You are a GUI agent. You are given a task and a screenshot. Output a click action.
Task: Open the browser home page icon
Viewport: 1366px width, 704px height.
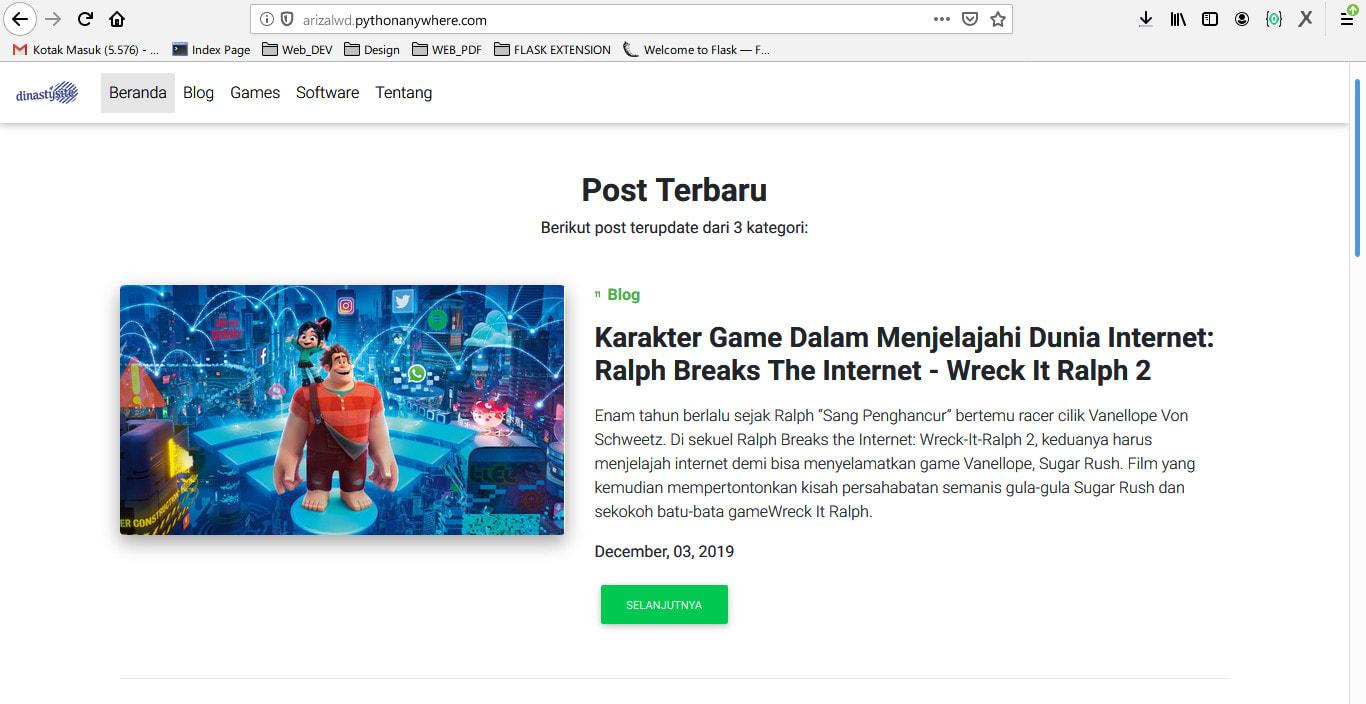click(x=117, y=19)
